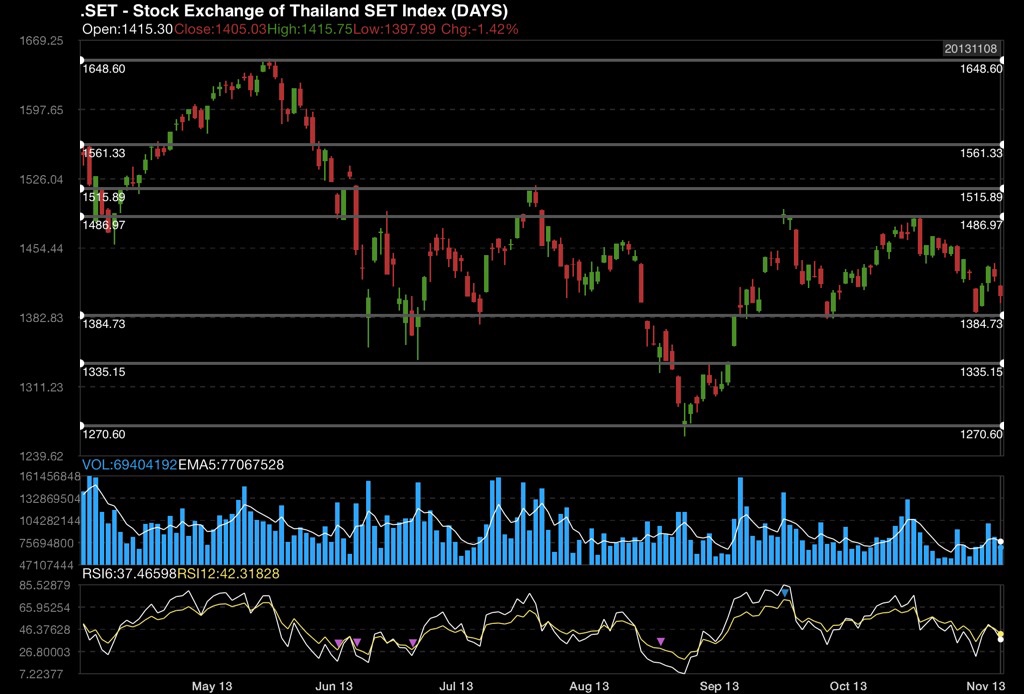Click the Low:1397.99 value
Viewport: 1024px width, 694px height.
click(x=394, y=29)
